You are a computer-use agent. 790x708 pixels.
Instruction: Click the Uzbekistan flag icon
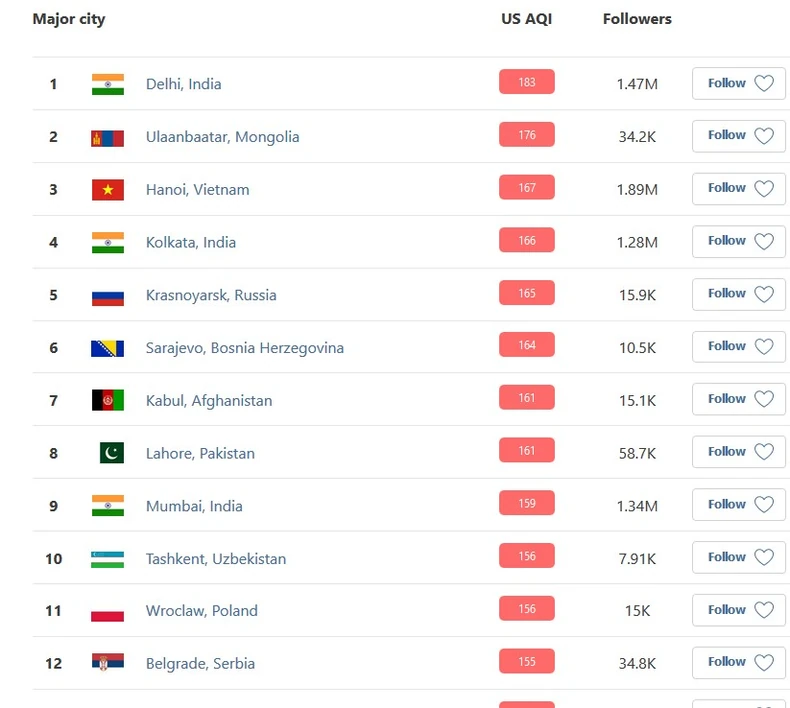[107, 559]
